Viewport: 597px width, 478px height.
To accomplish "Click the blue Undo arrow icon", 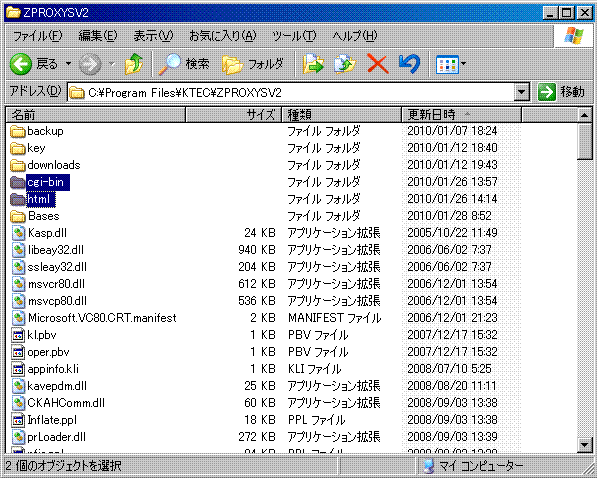I will click(409, 64).
